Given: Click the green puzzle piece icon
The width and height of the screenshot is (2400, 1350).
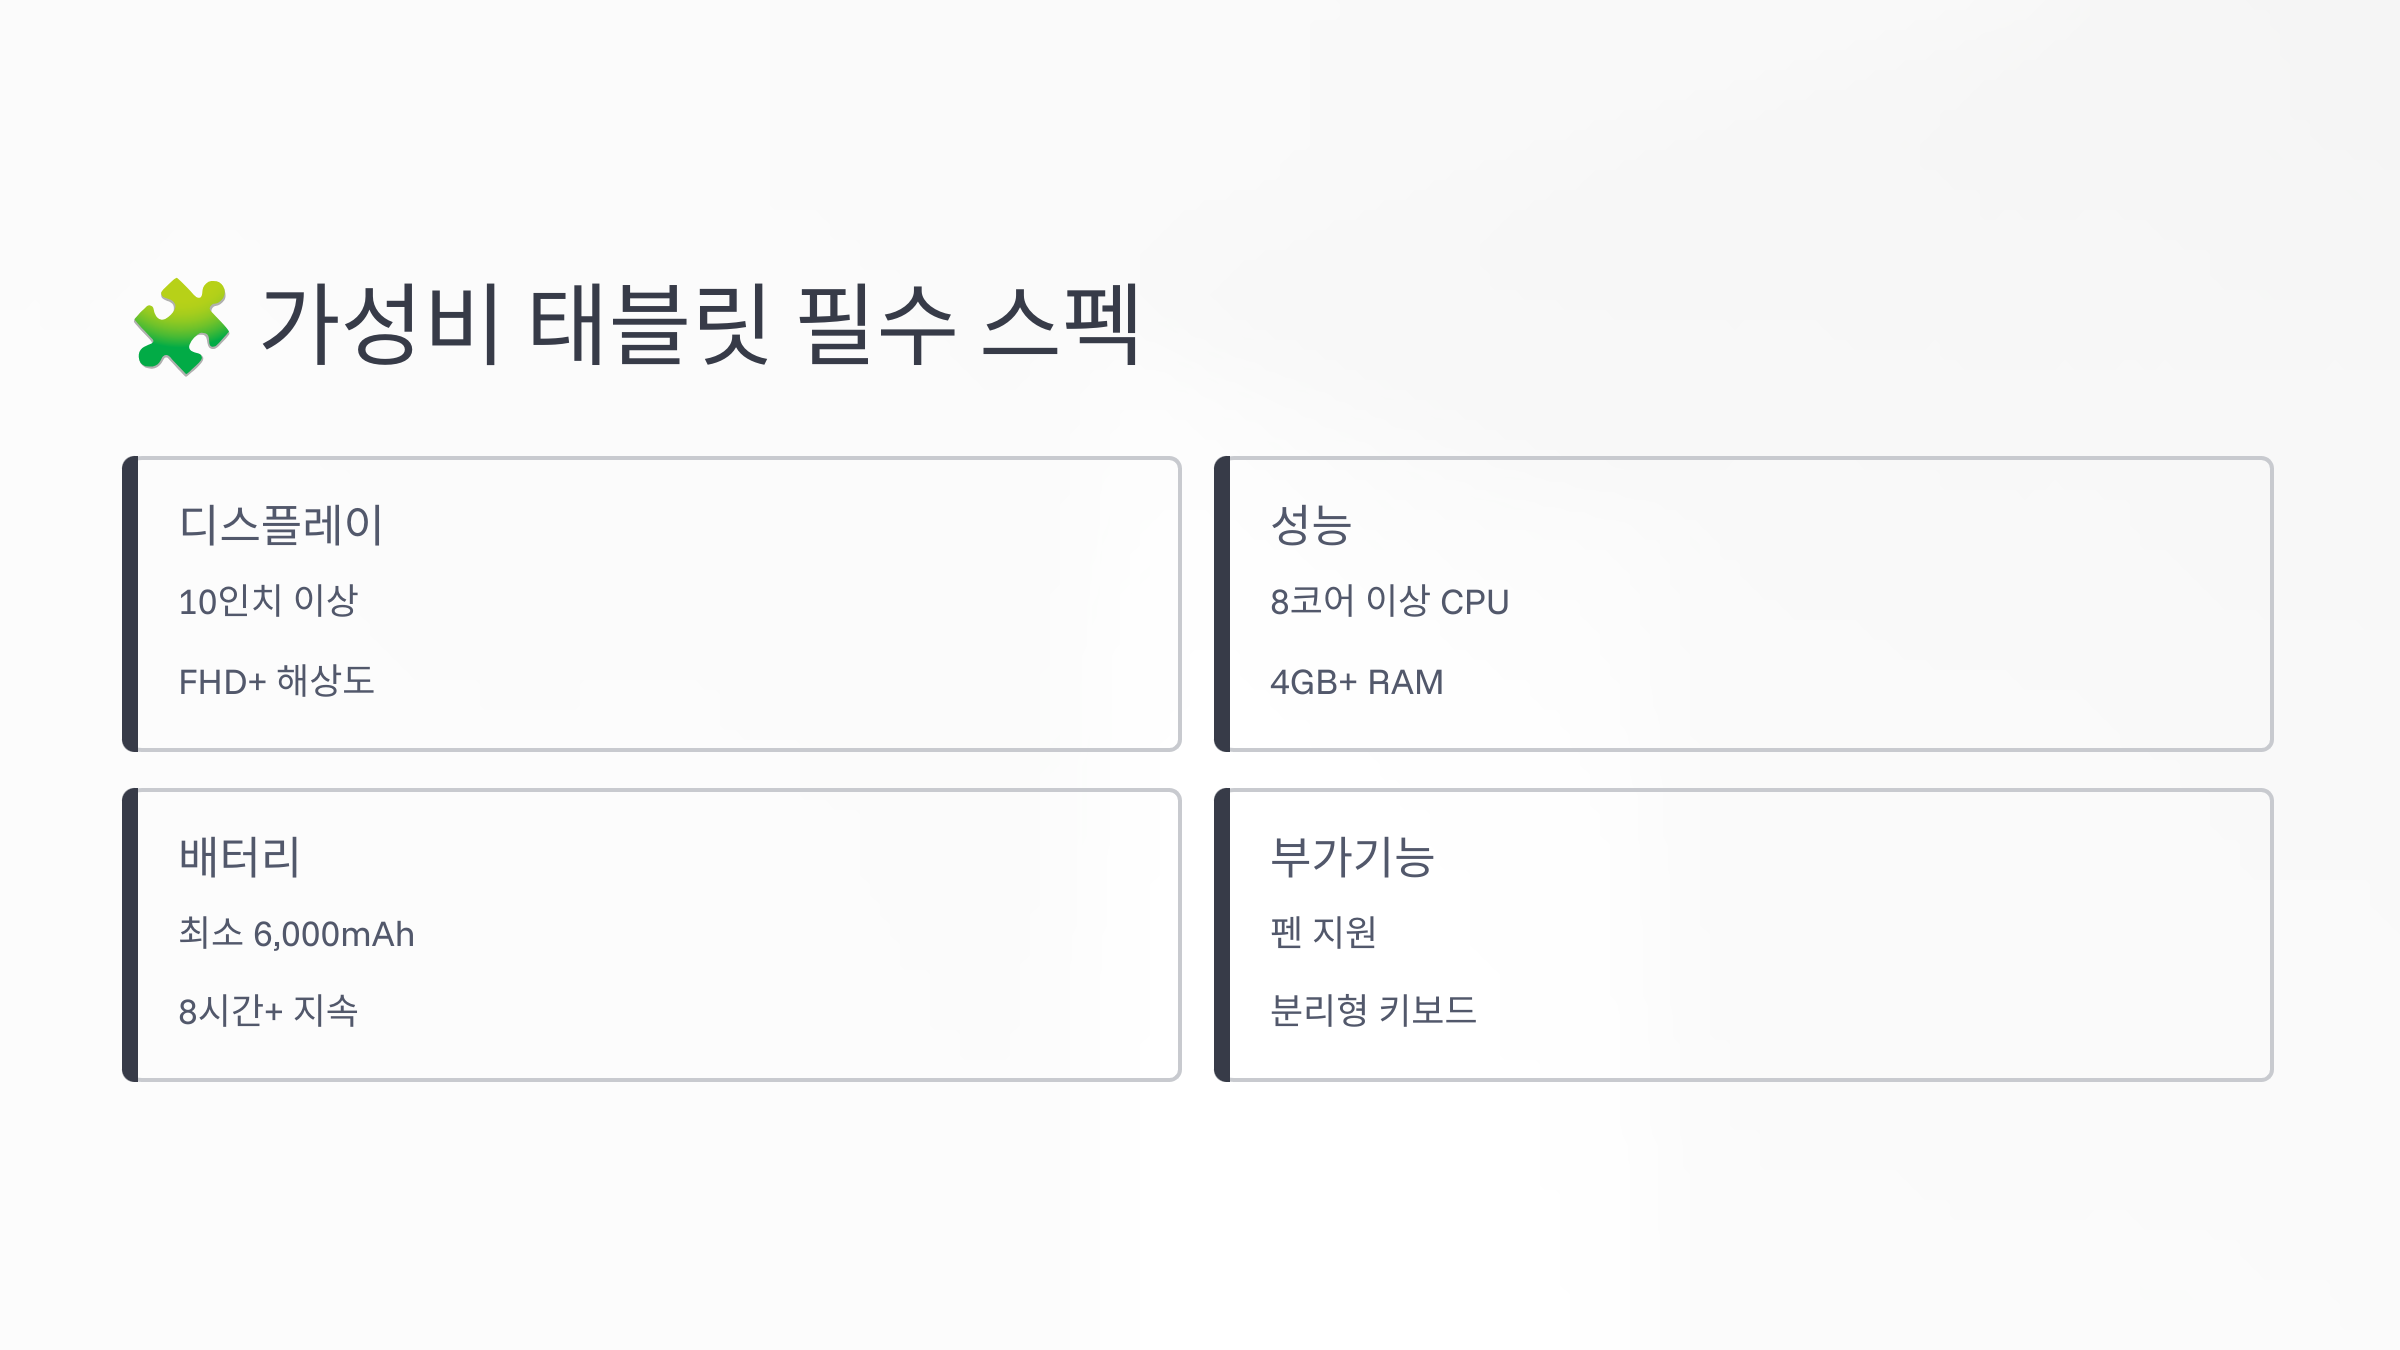Looking at the screenshot, I should pos(182,326).
